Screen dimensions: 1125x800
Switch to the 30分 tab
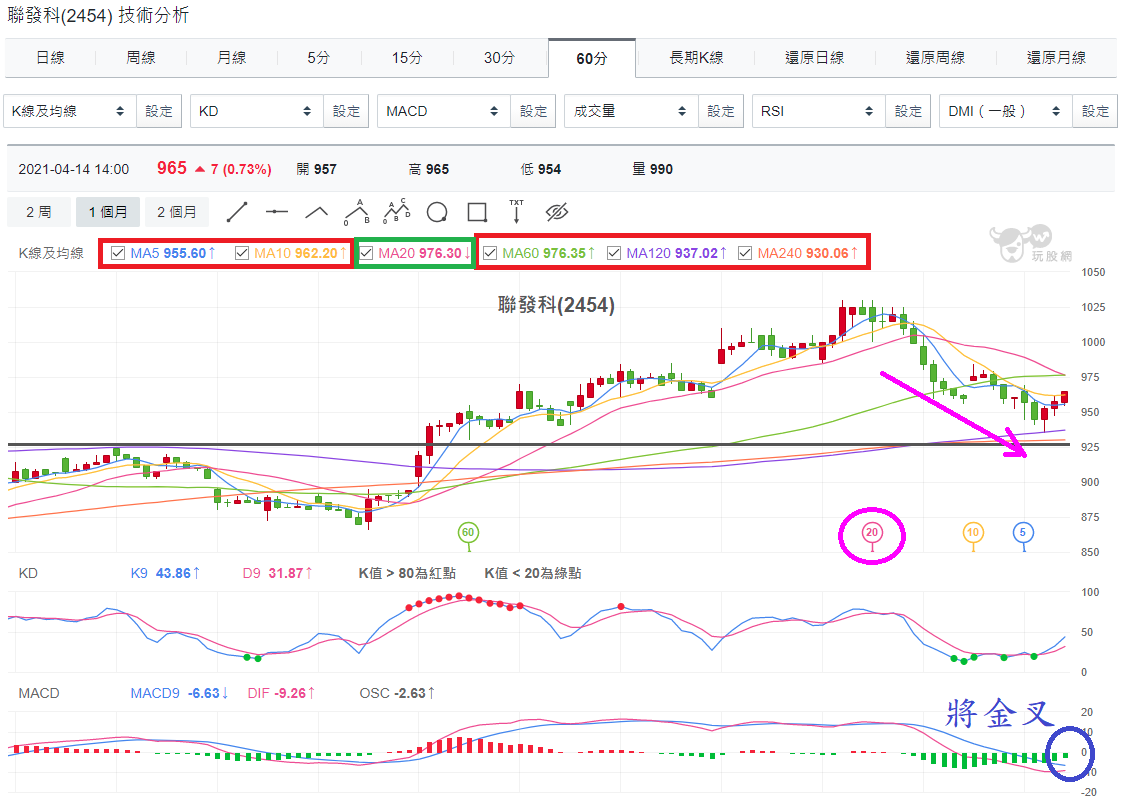click(x=499, y=58)
